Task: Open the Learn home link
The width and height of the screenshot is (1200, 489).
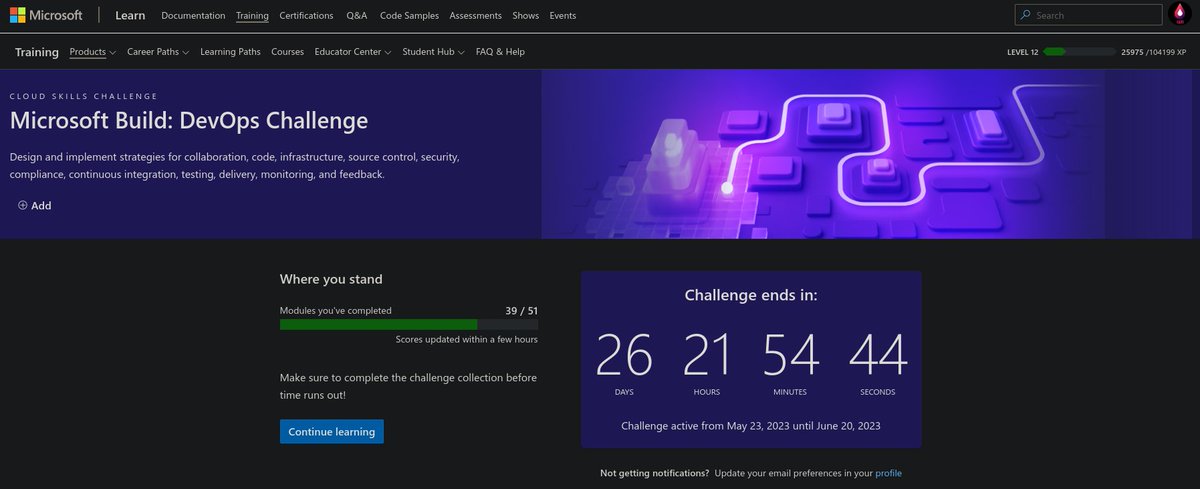Action: [130, 16]
